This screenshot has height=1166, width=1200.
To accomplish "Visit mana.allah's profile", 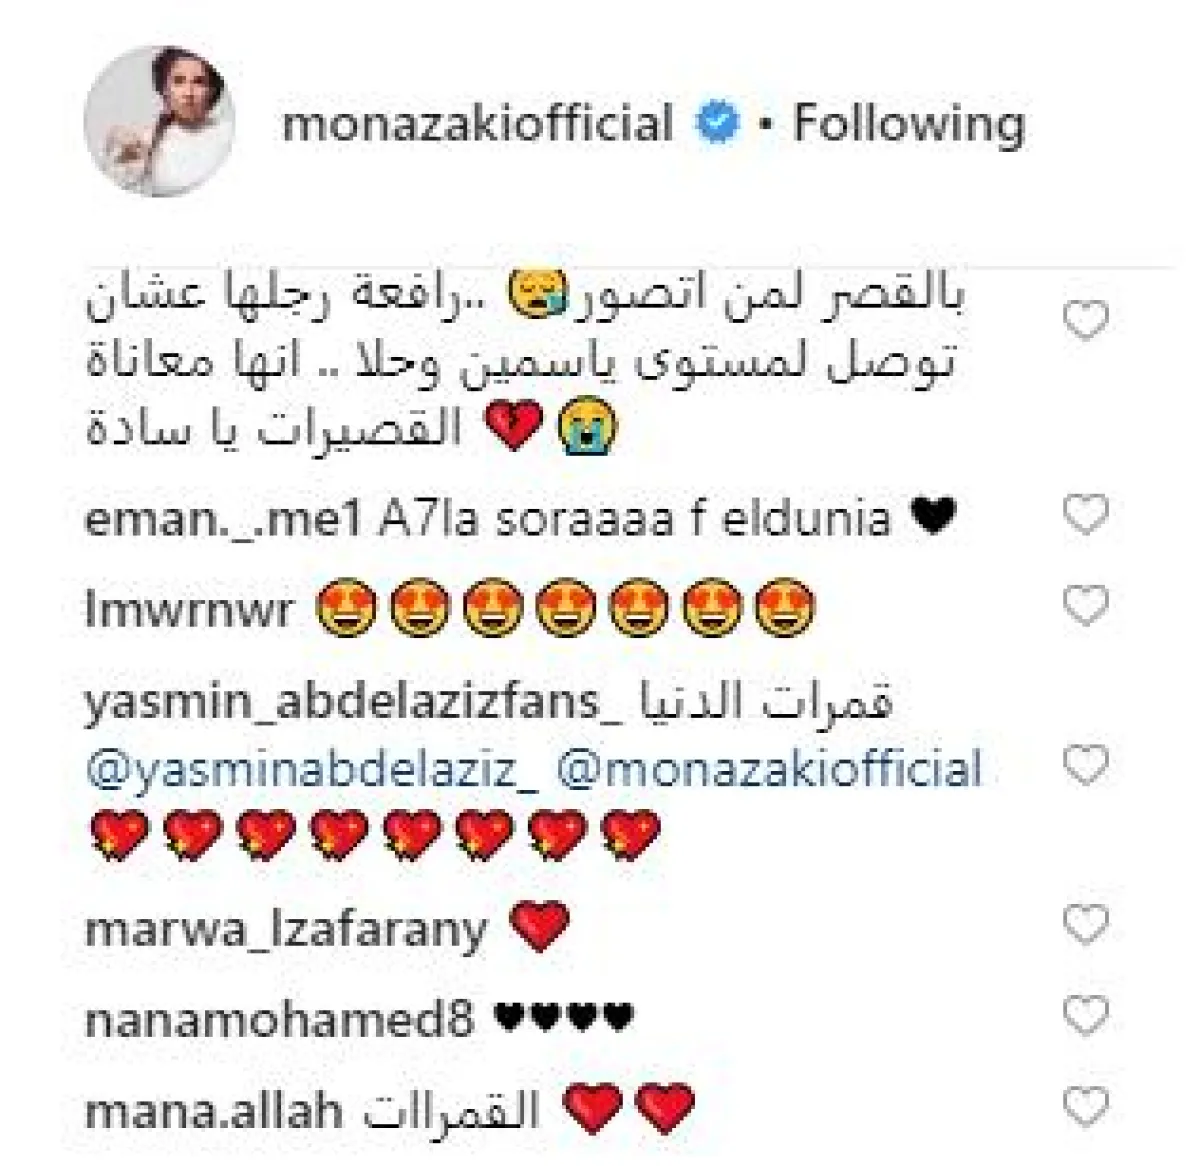I will pos(214,1110).
